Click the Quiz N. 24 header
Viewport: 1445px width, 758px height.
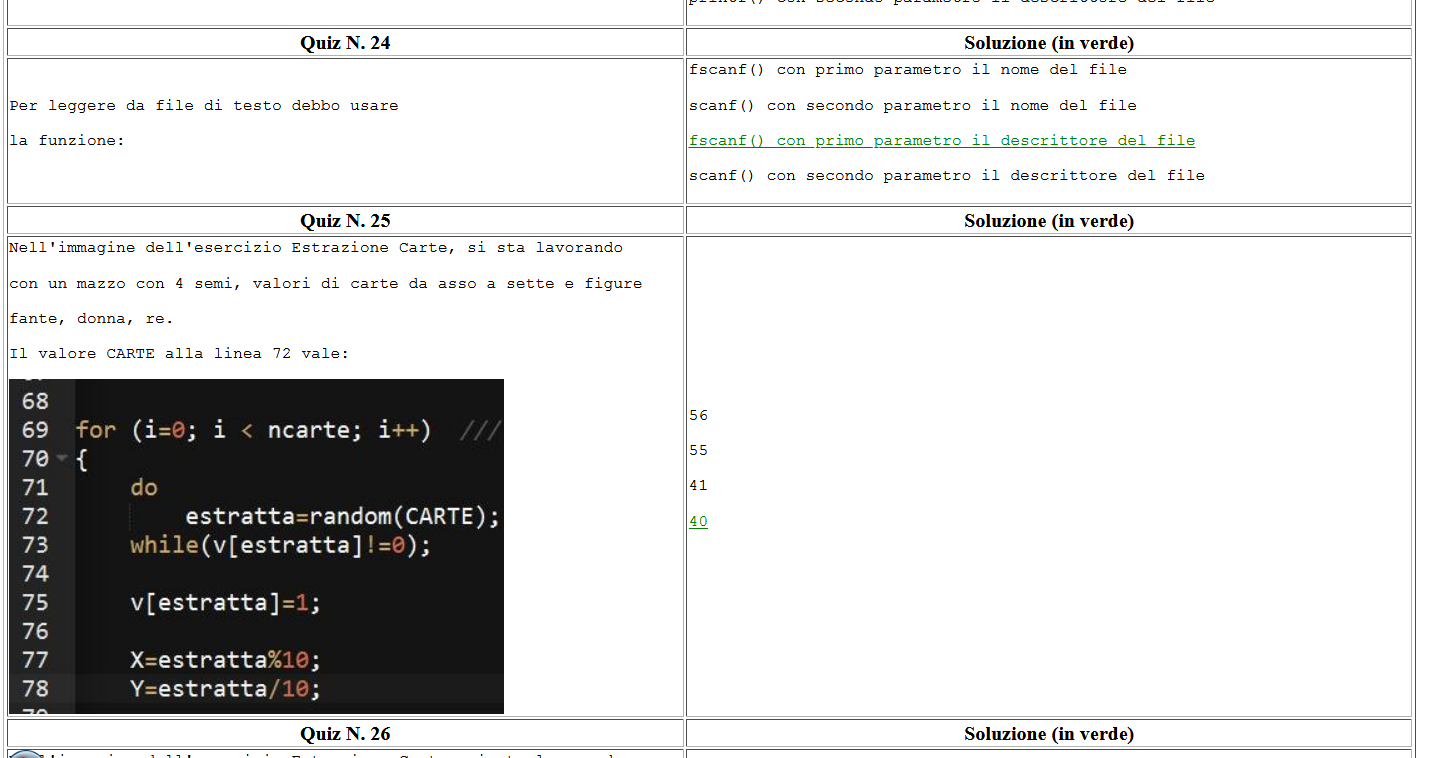[x=345, y=43]
